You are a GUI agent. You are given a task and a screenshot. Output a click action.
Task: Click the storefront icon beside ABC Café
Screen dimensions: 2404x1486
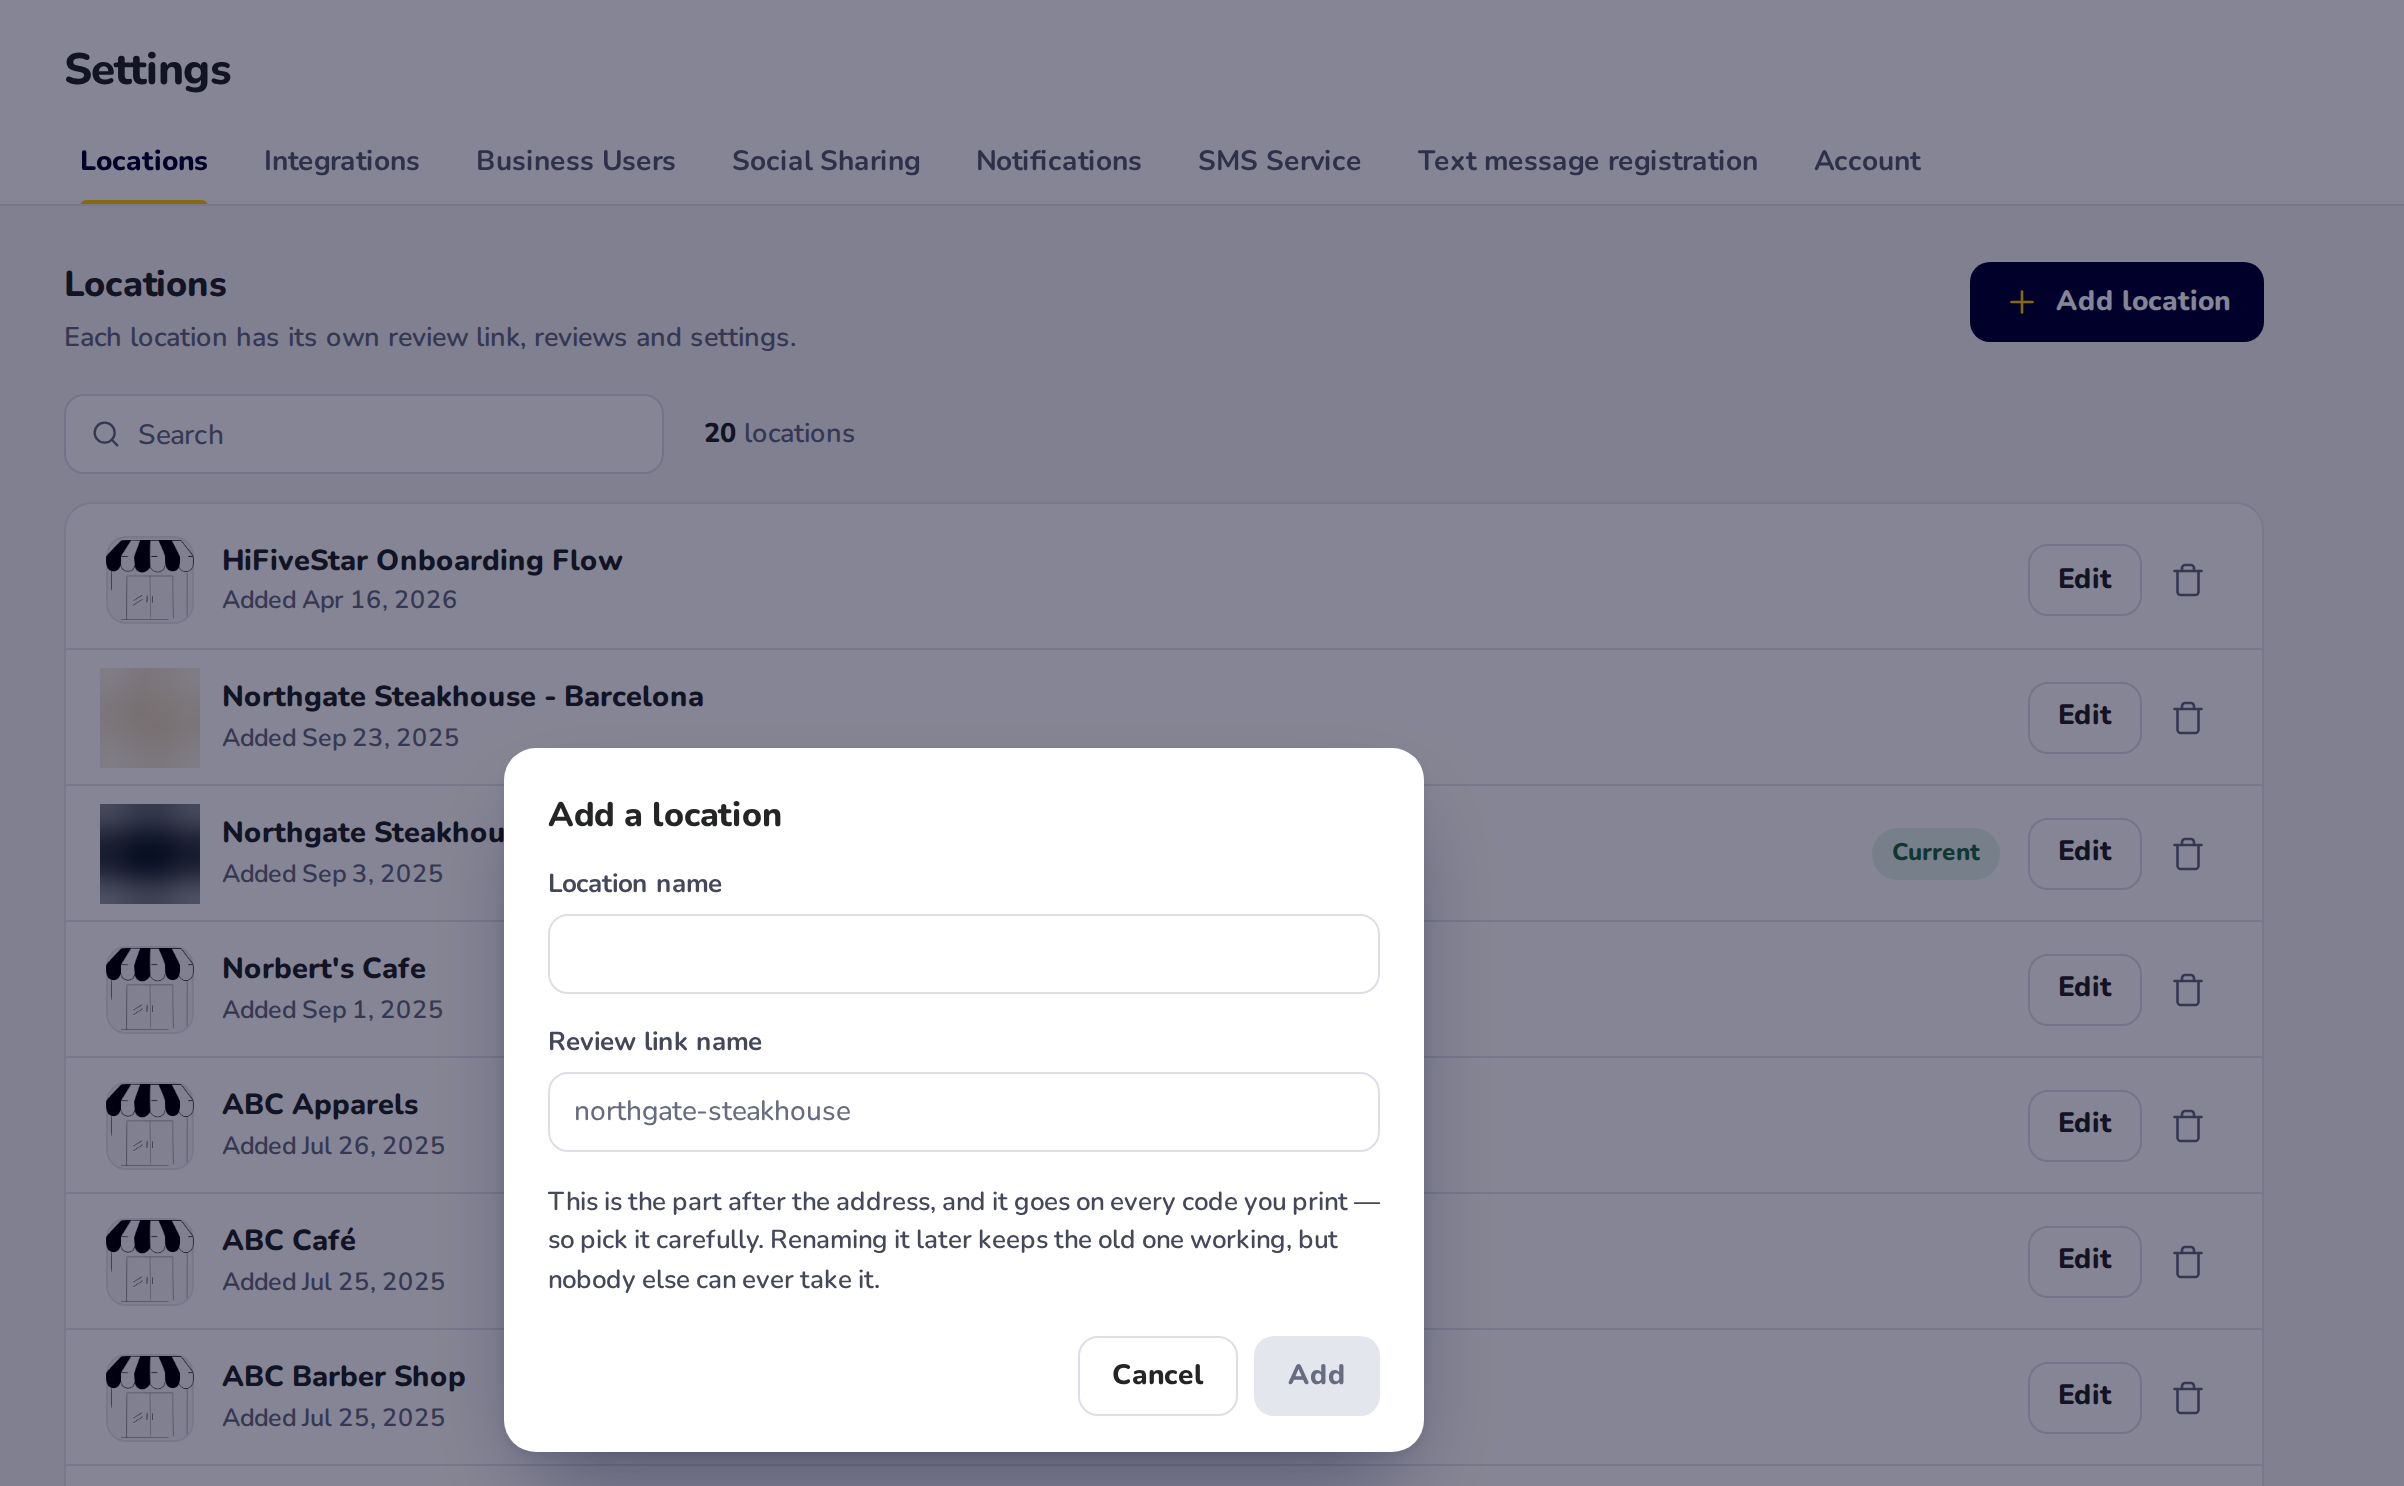click(x=150, y=1261)
